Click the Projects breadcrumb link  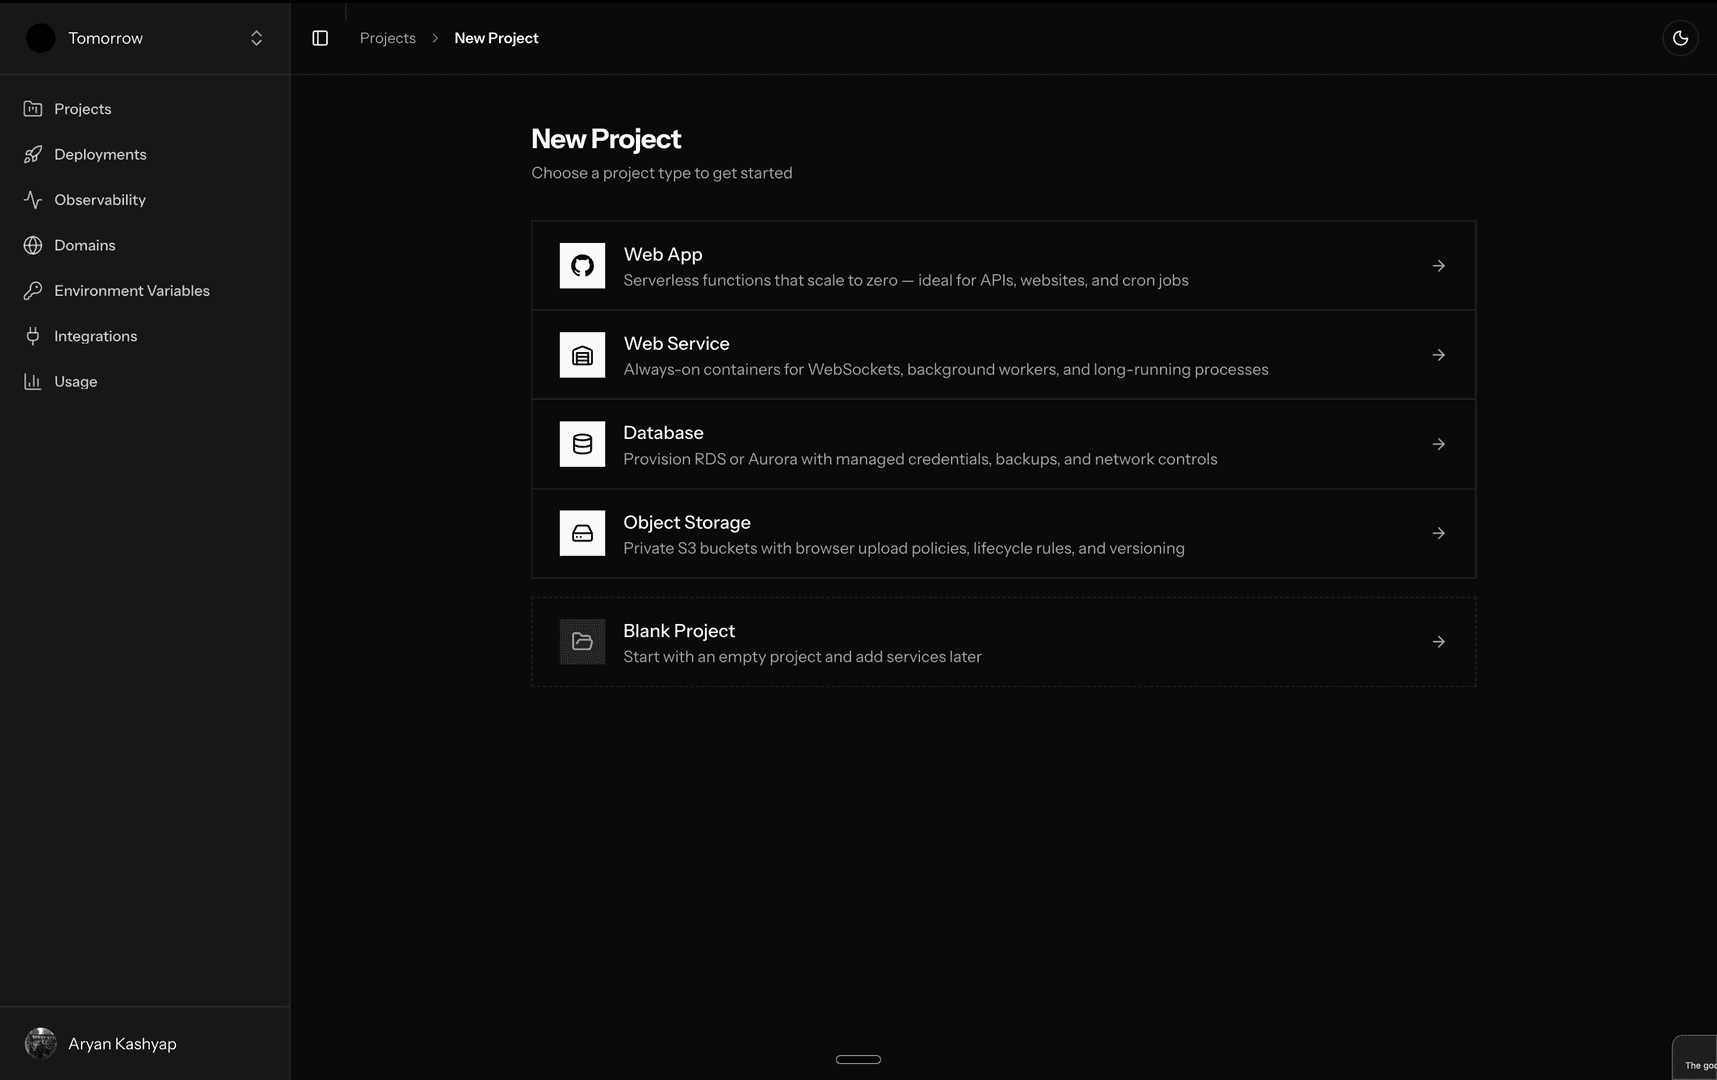point(388,38)
